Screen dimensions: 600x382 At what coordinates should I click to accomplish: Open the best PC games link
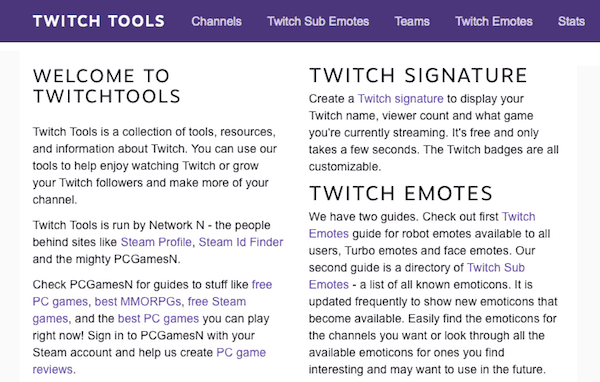158,318
